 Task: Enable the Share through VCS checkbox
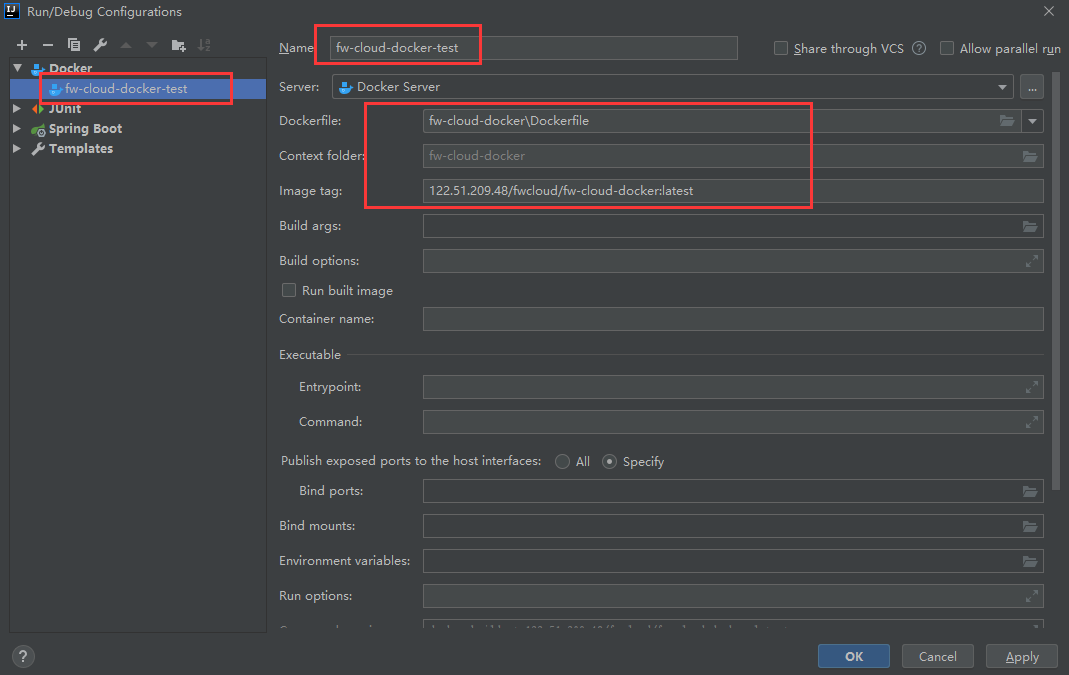781,48
